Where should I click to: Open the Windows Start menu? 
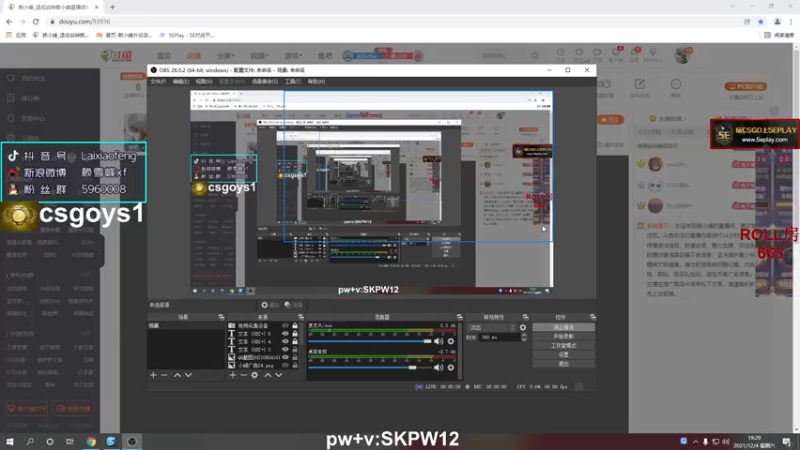click(10, 441)
